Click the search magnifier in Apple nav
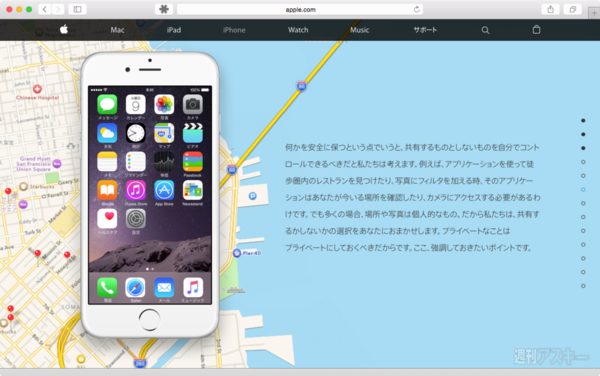The width and height of the screenshot is (600, 376). 485,30
